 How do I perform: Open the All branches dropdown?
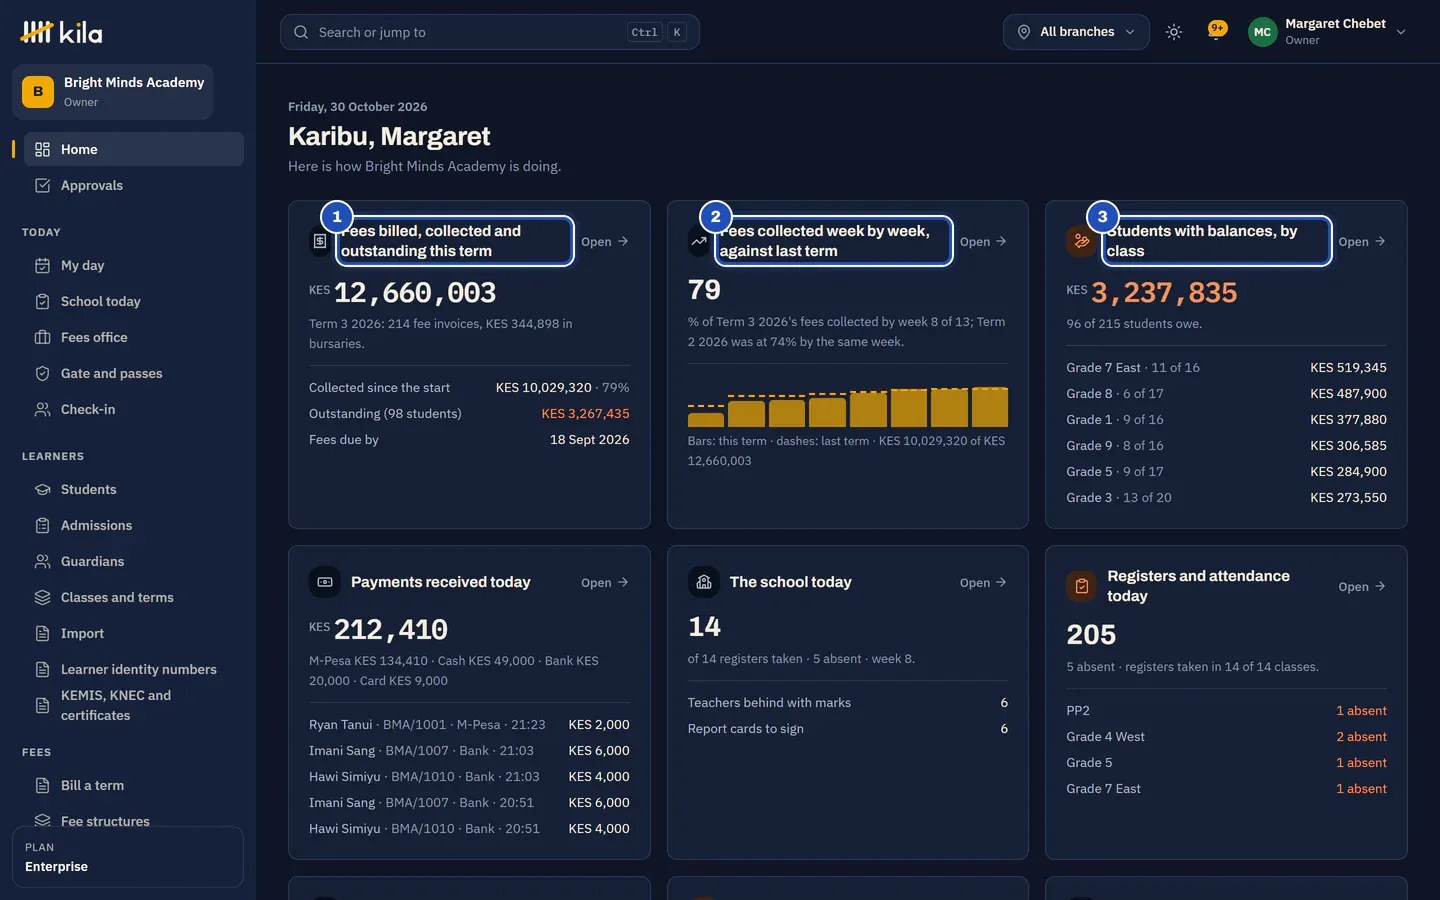tap(1076, 32)
